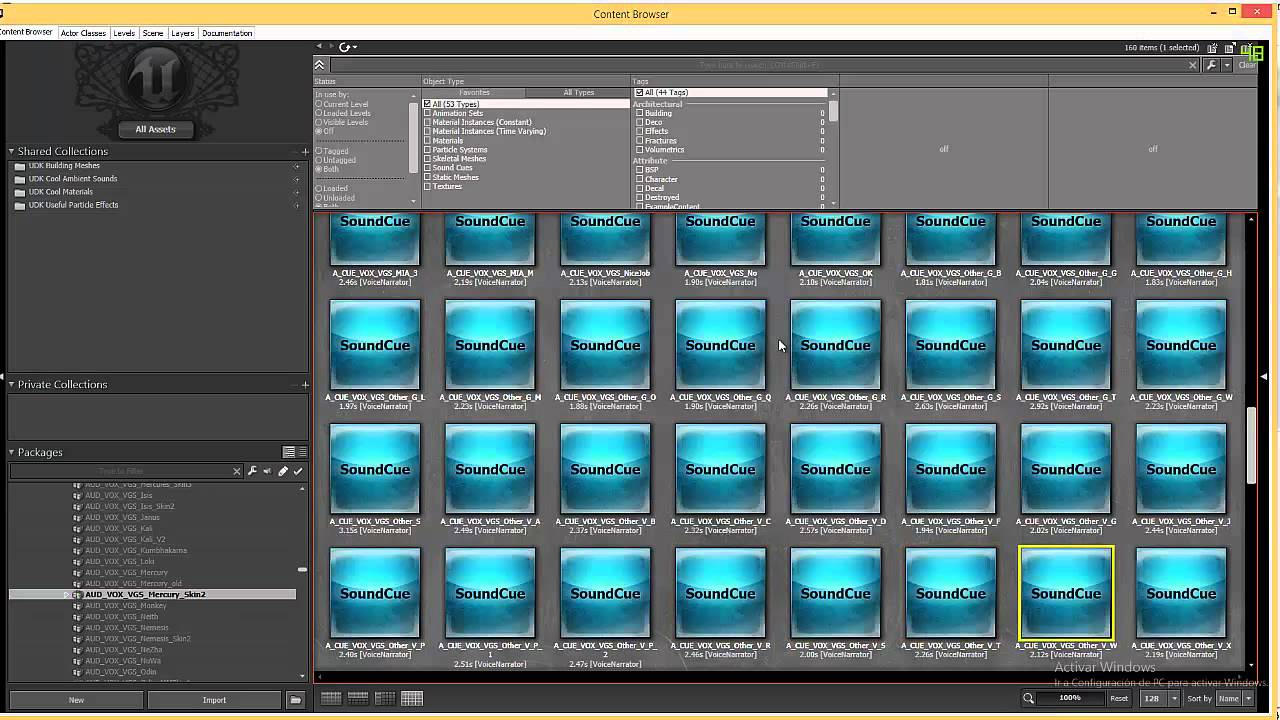Collapse the Packages section
The width and height of the screenshot is (1280, 720).
(x=12, y=453)
